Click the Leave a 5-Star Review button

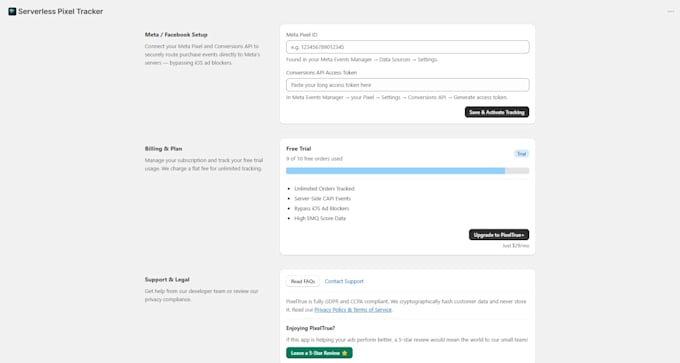(x=319, y=353)
